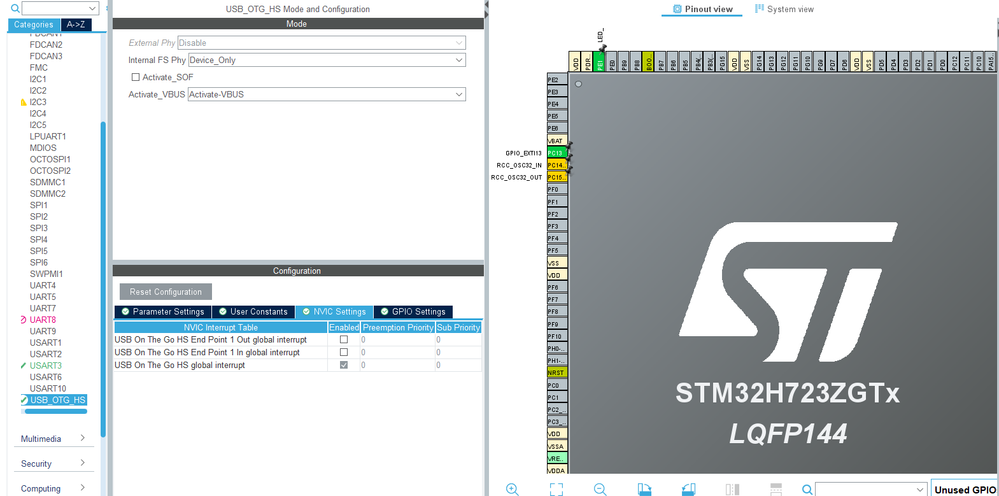Select the Categories tab
This screenshot has height=496, width=999.
point(34,25)
